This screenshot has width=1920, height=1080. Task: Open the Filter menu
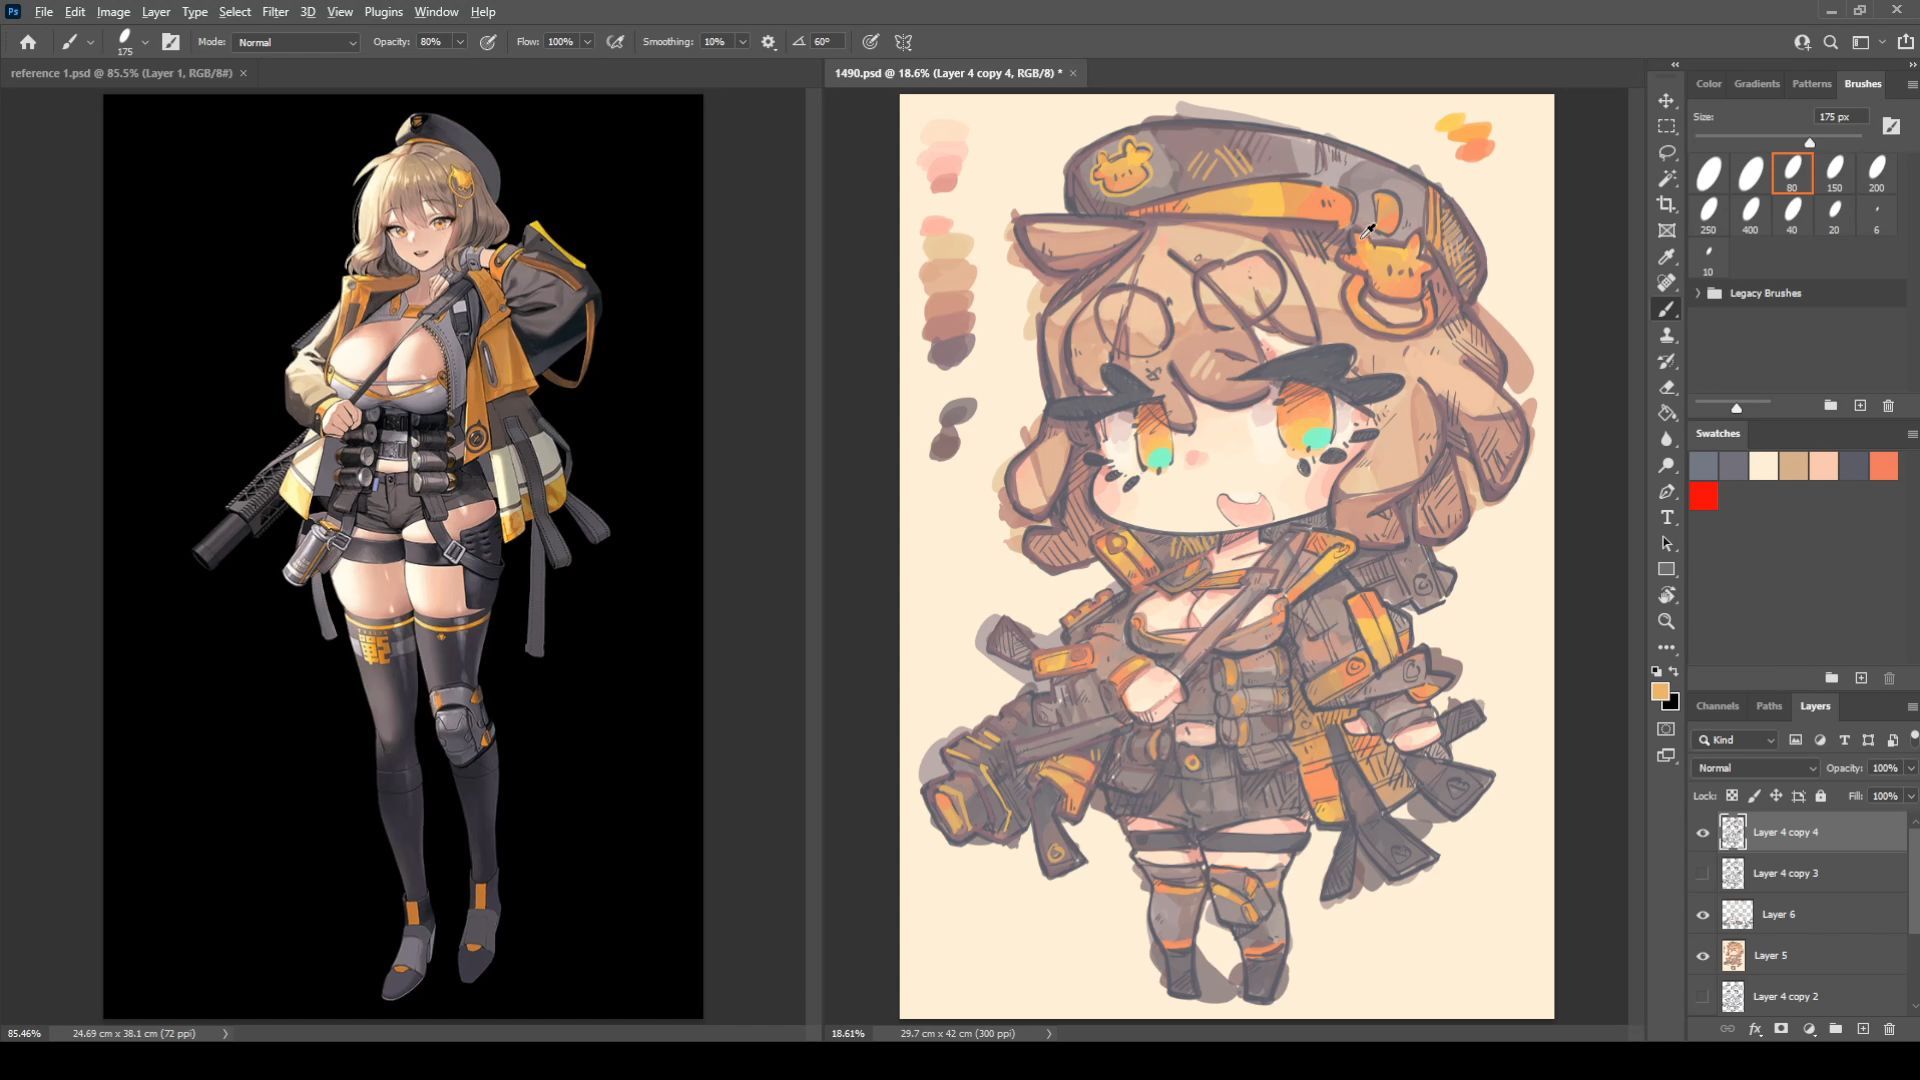click(275, 12)
